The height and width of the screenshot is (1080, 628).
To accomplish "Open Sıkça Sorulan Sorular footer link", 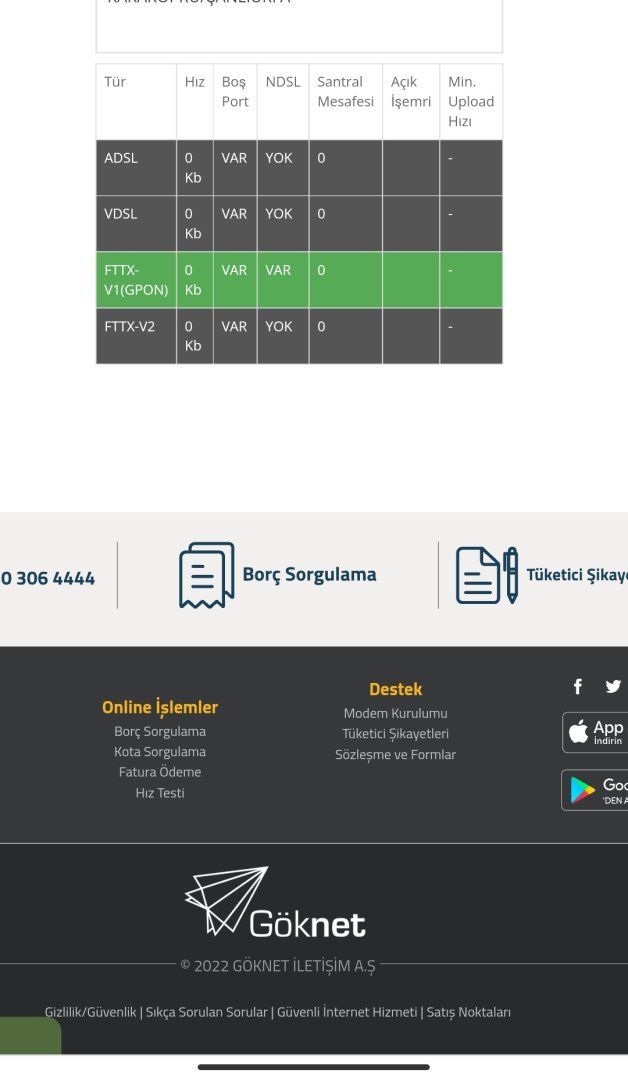I will coord(206,1012).
